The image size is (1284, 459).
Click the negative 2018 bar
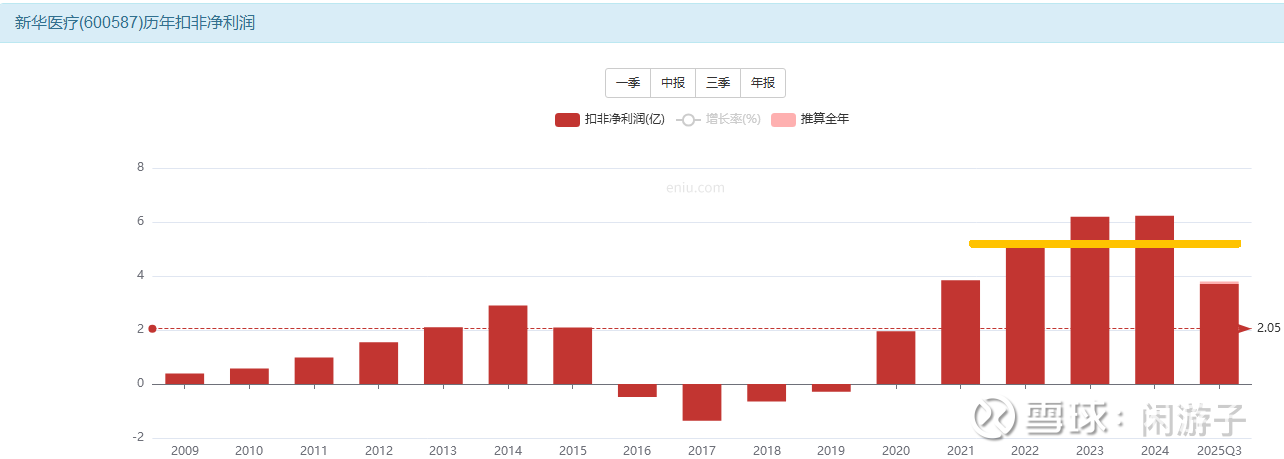click(x=767, y=393)
